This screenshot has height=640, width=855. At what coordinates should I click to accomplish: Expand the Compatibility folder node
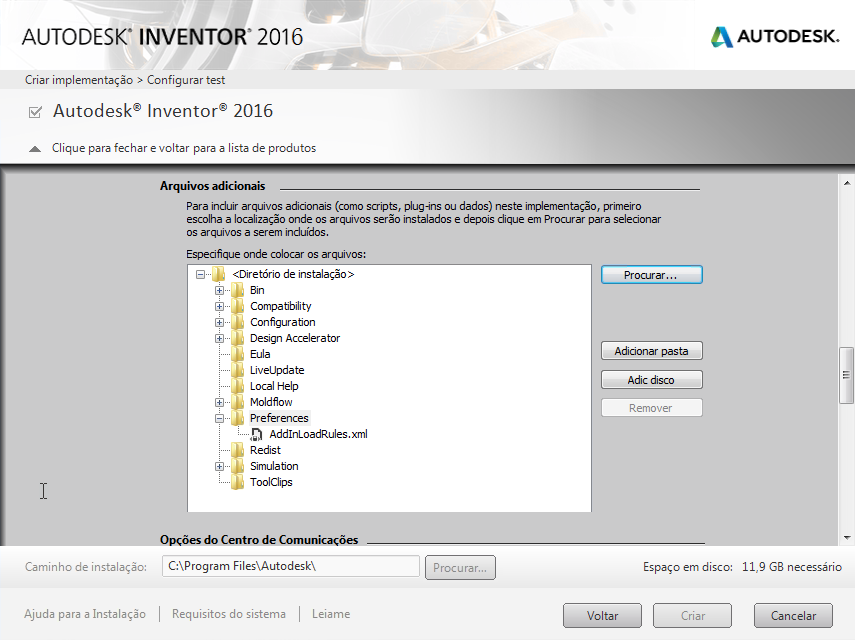pyautogui.click(x=219, y=306)
